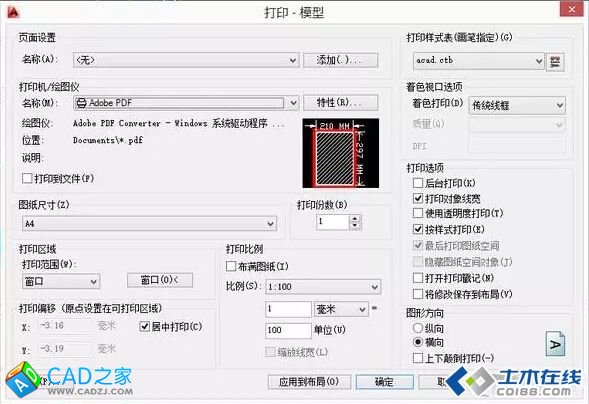
Task: Open the plot style table editor icon
Action: (x=554, y=62)
